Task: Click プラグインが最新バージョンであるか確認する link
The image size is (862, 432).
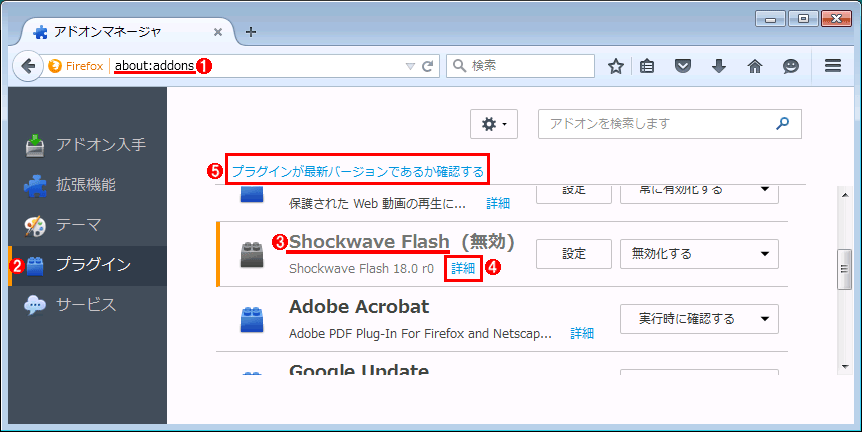Action: tap(357, 171)
